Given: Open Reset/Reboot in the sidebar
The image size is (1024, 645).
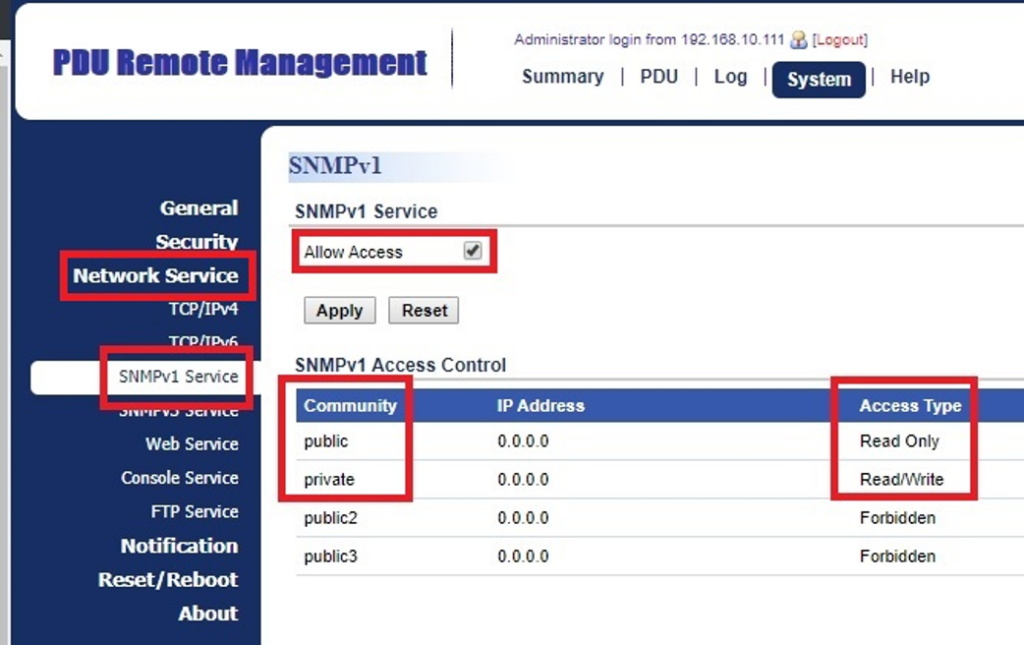Looking at the screenshot, I should (x=168, y=580).
